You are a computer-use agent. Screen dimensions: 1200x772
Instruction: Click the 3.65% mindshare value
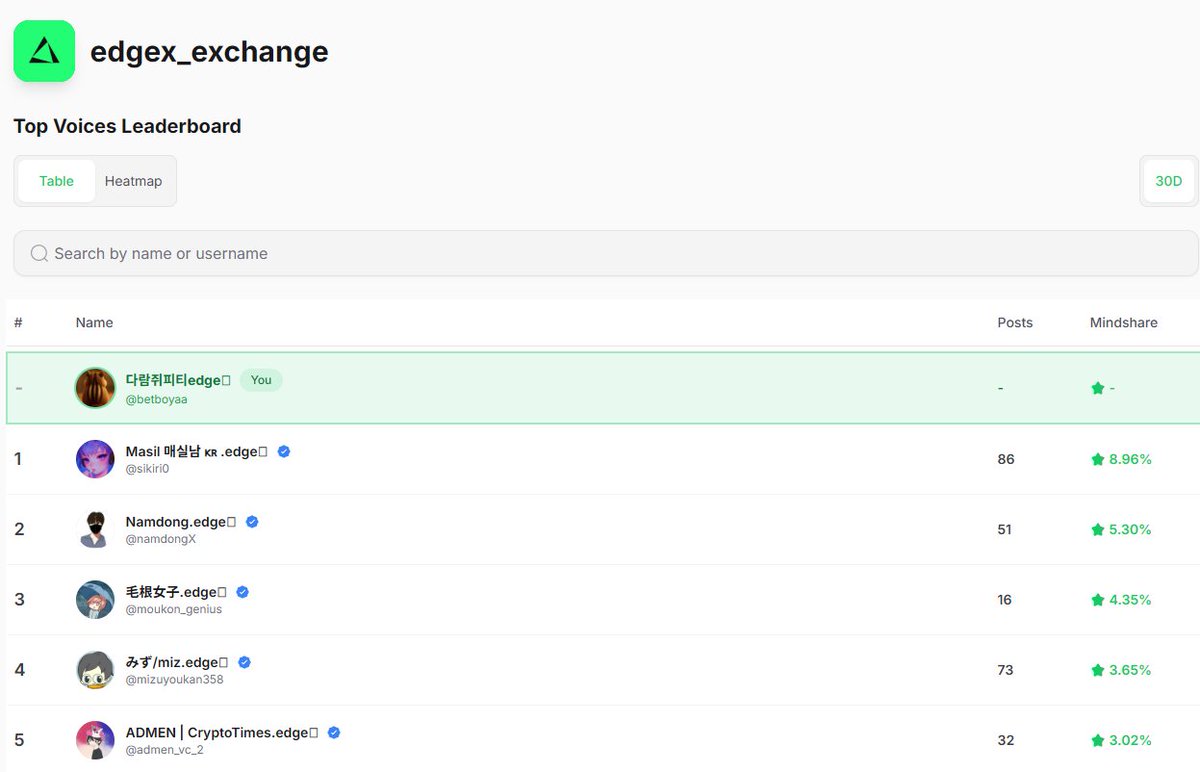click(x=1130, y=670)
